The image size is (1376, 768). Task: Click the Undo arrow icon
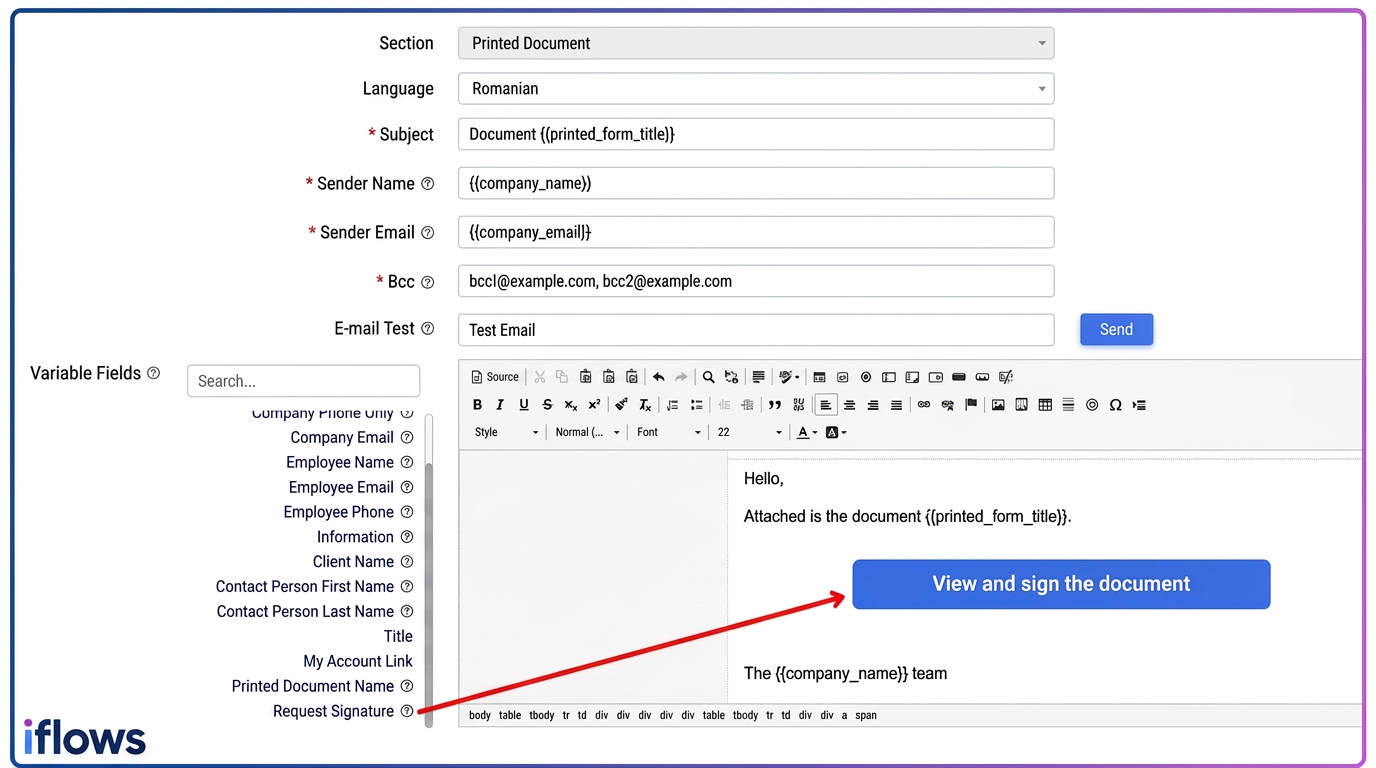coord(658,377)
